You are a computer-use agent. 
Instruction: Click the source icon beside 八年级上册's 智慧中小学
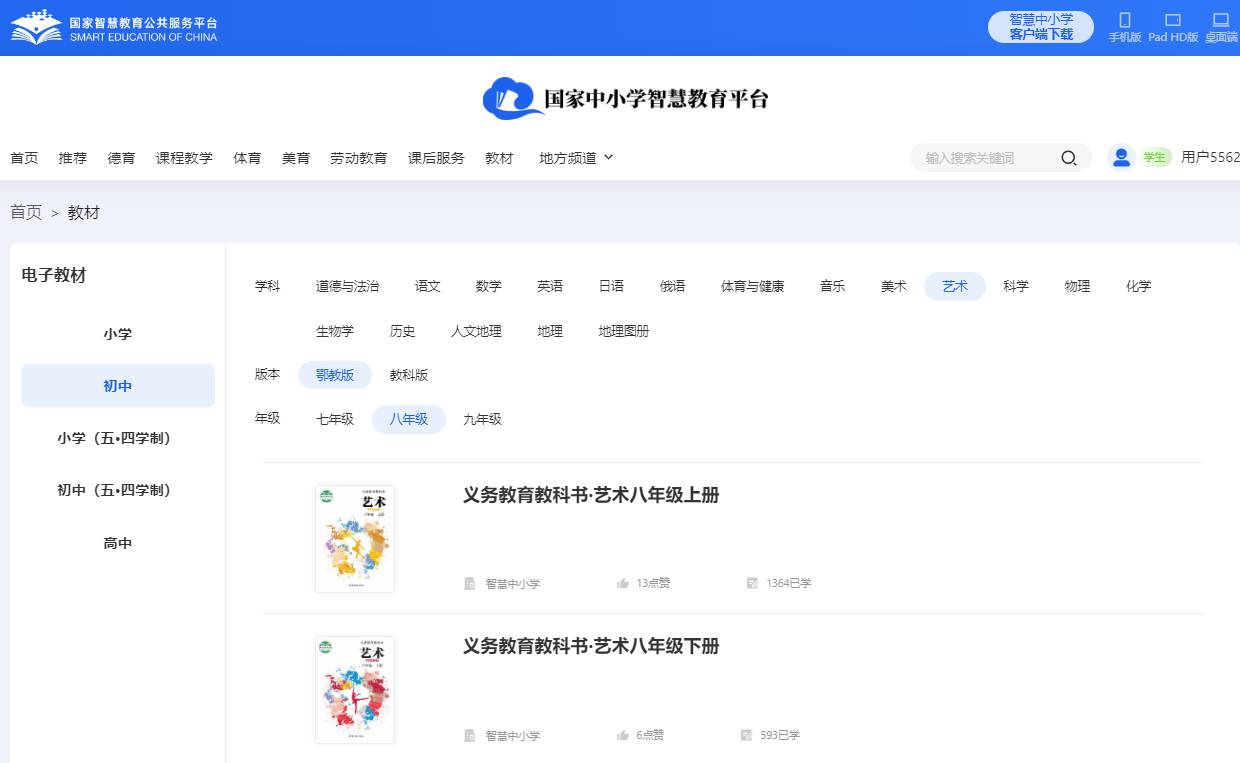[470, 584]
